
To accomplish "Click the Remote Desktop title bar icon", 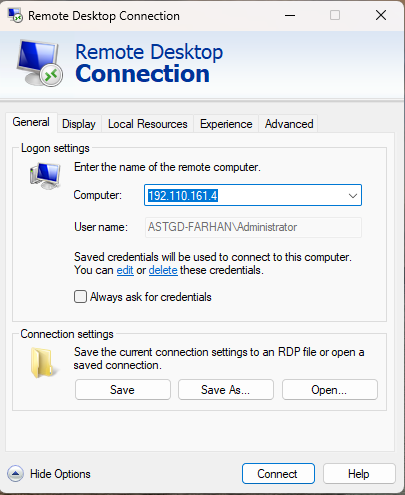I will [x=15, y=15].
